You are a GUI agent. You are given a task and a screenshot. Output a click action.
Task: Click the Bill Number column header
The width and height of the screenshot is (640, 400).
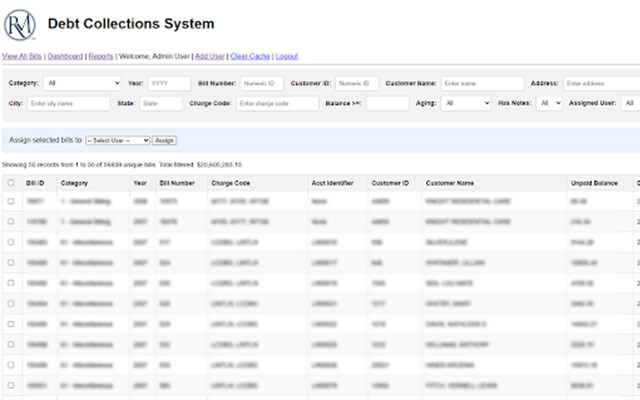coord(177,183)
